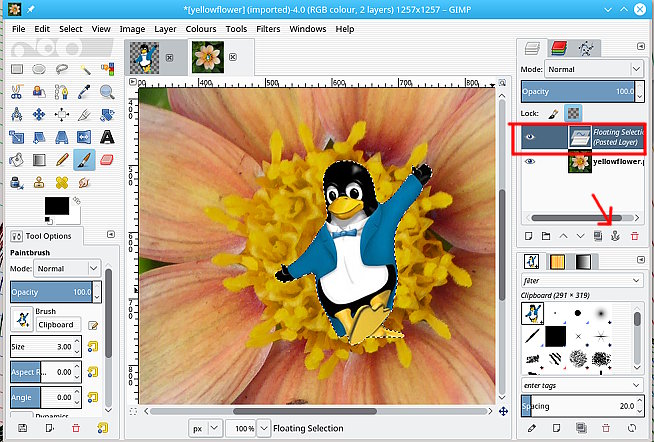Image resolution: width=654 pixels, height=442 pixels.
Task: Select the Crop tool
Action: pos(85,114)
